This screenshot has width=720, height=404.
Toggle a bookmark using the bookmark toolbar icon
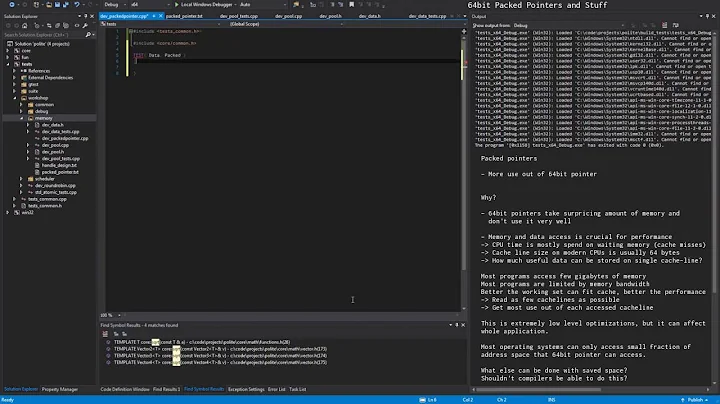click(x=352, y=5)
